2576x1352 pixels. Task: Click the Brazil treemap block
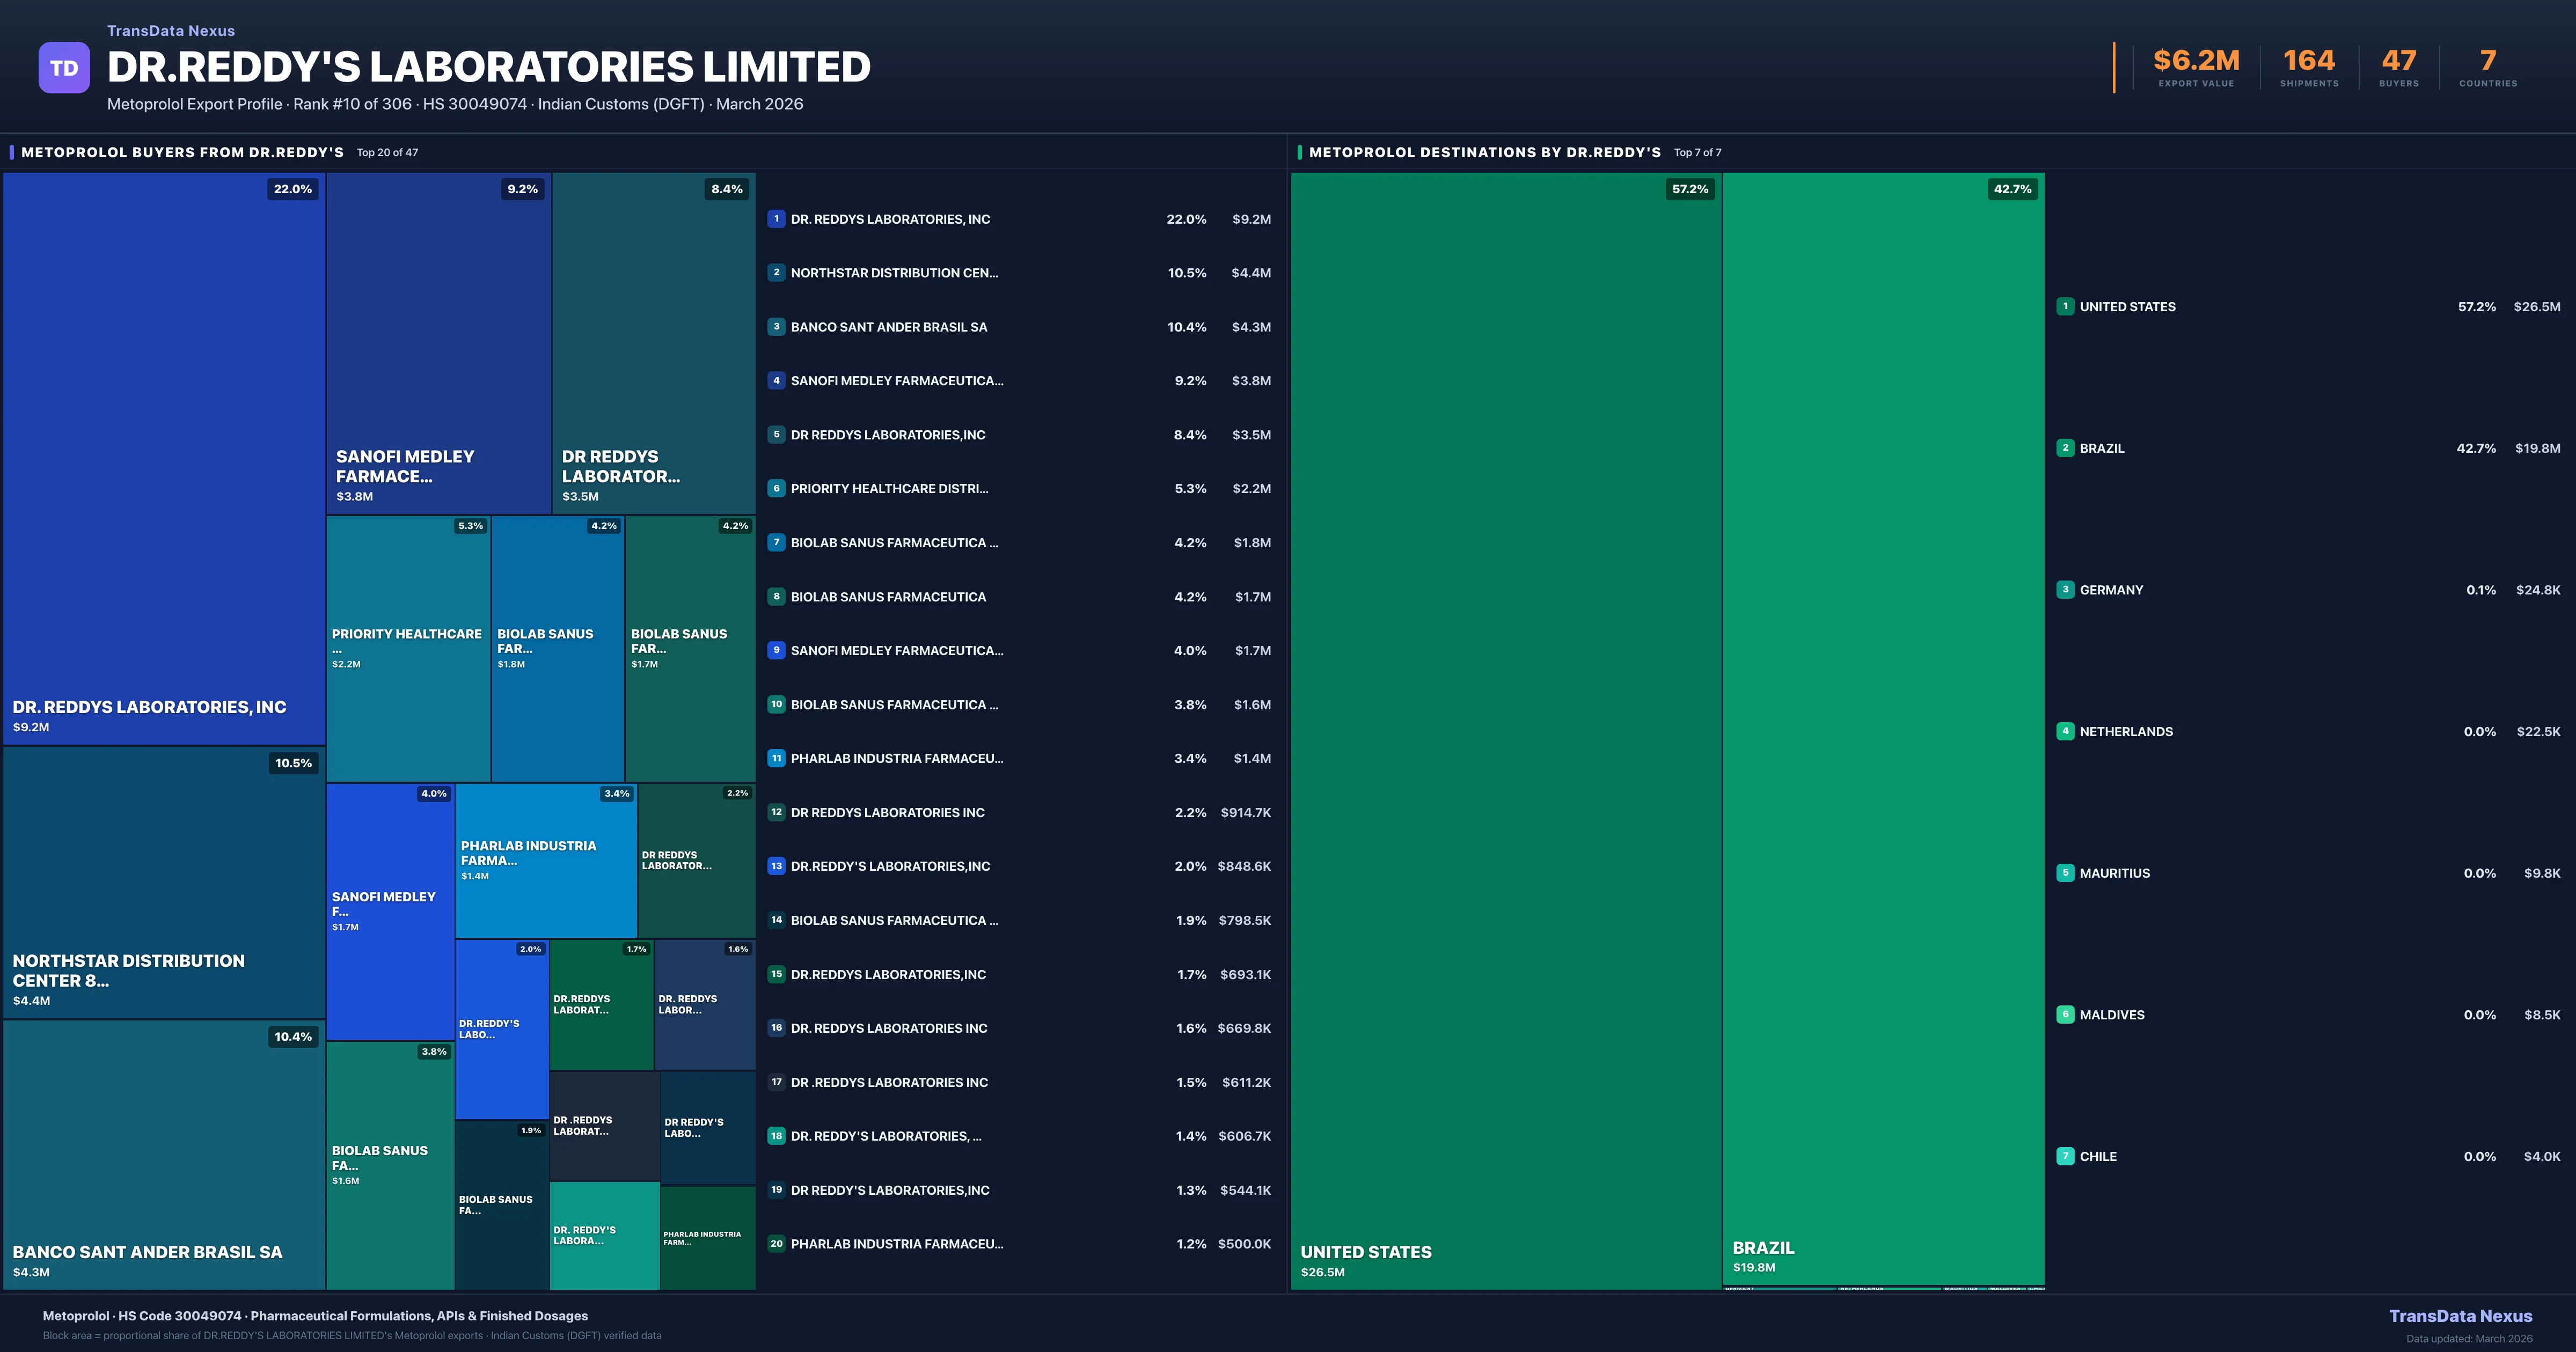1883,728
